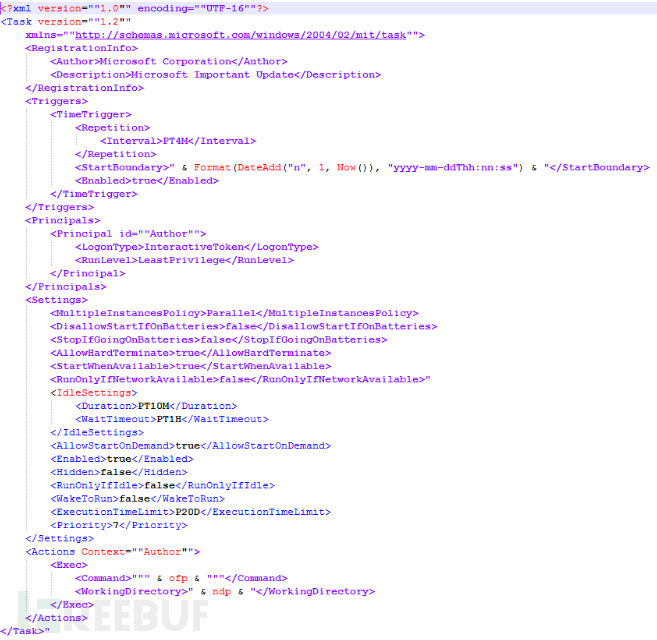Select the Duration PT10M line
Viewport: 657px width, 640px height.
(x=156, y=406)
